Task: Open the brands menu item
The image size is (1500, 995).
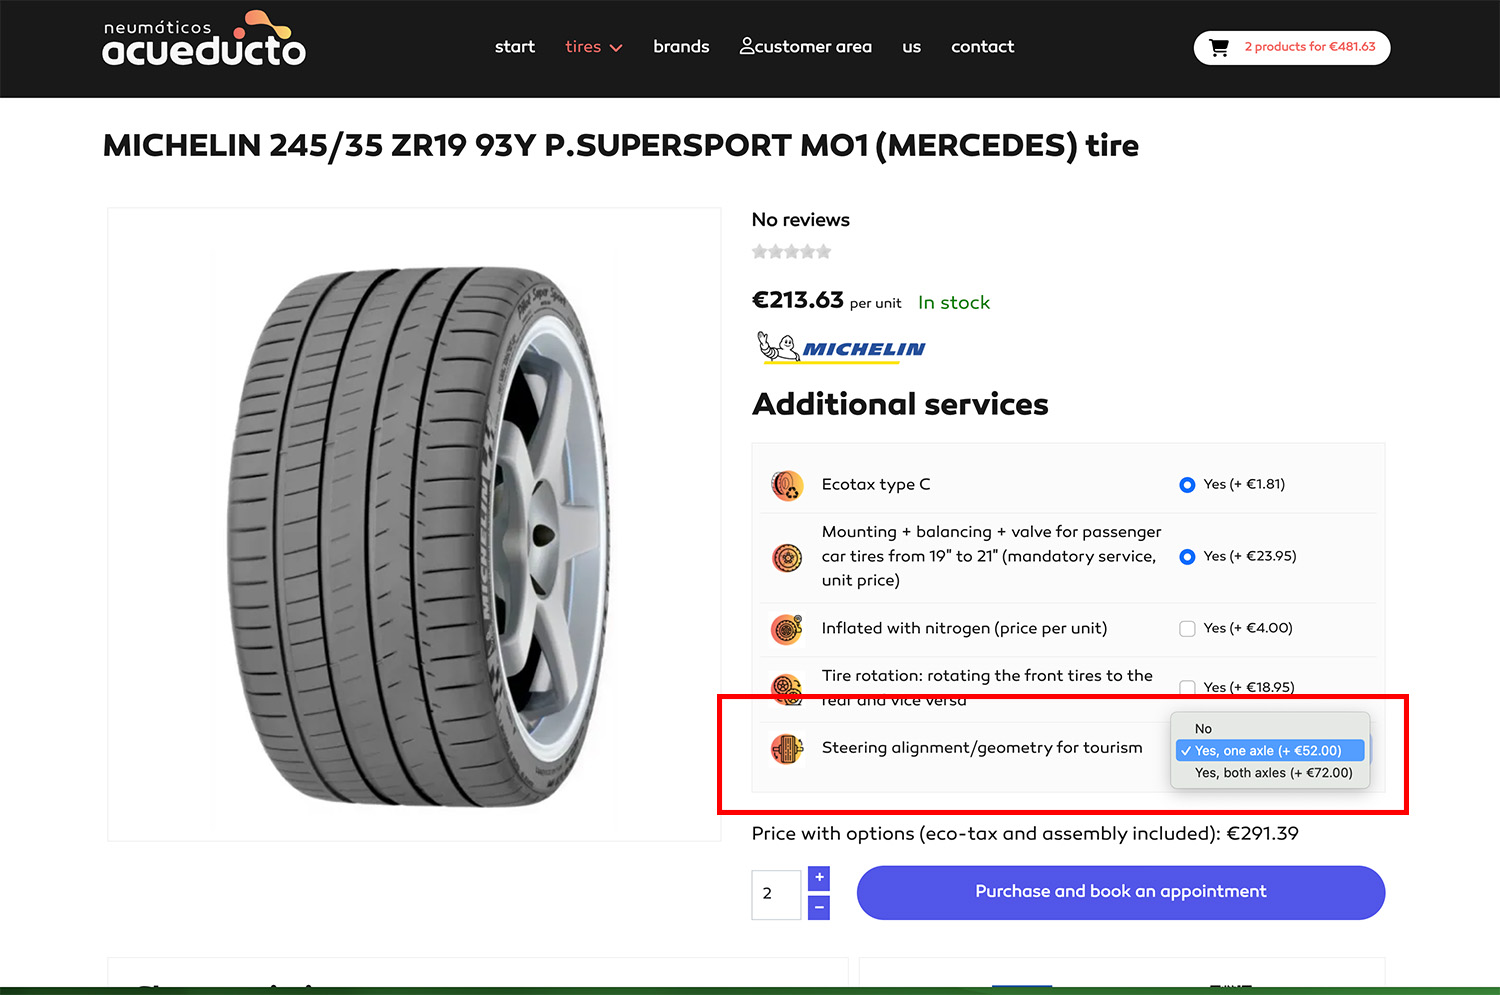Action: coord(681,47)
